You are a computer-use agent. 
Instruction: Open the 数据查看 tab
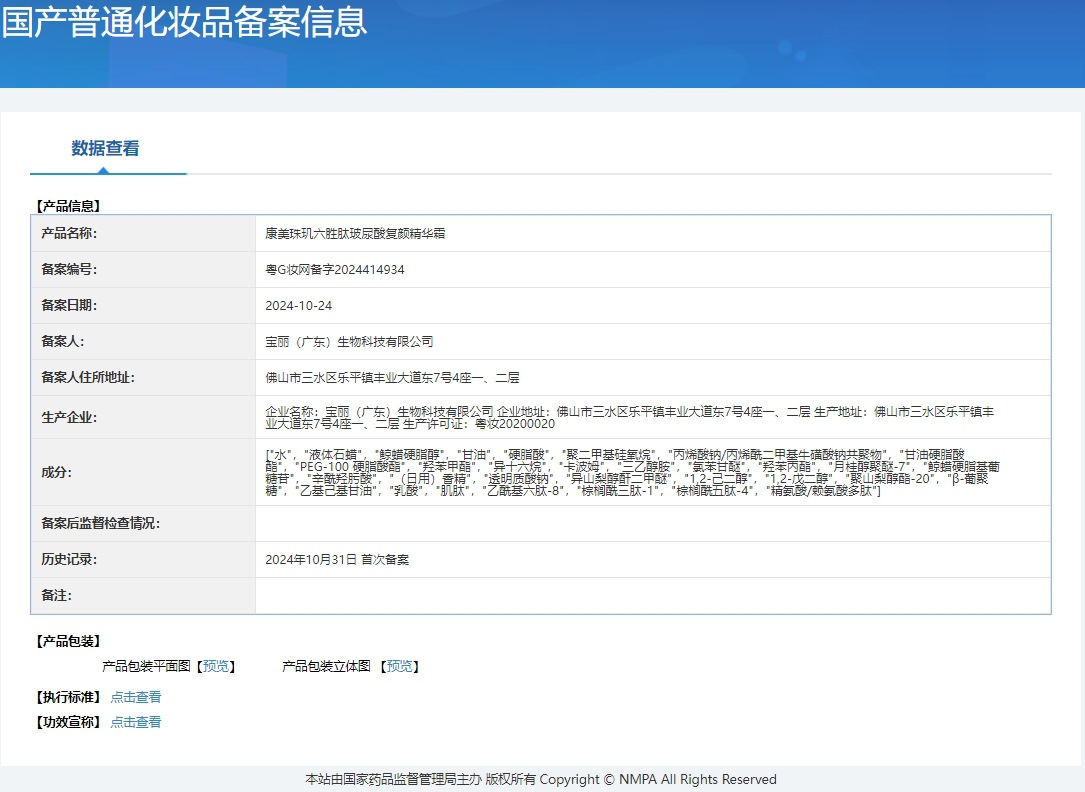pyautogui.click(x=105, y=148)
